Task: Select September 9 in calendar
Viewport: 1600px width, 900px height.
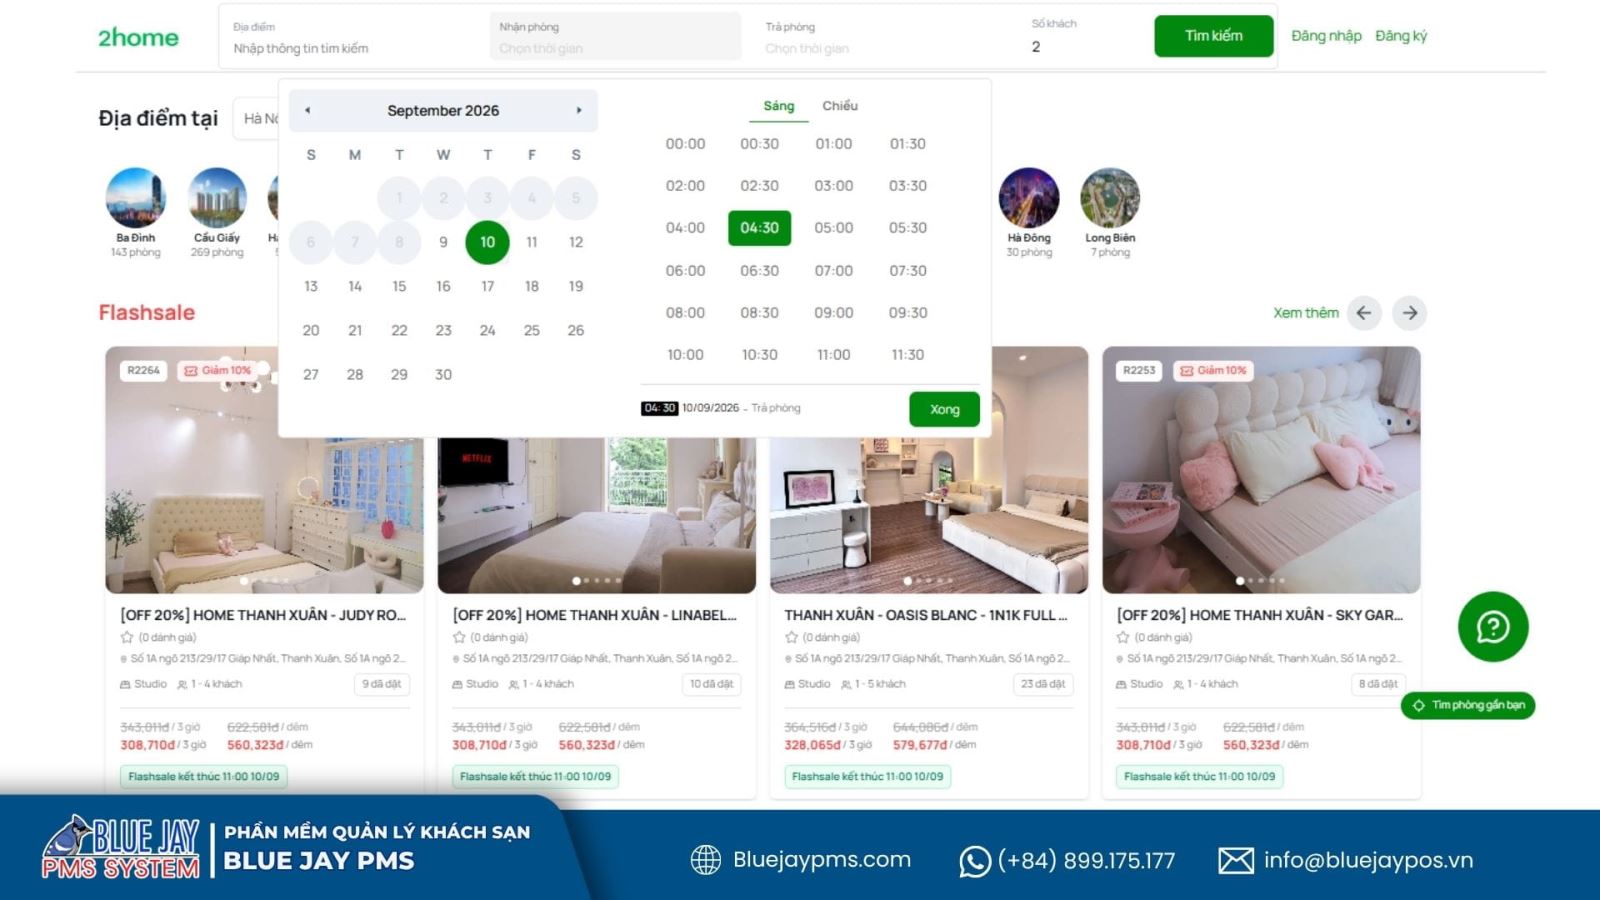Action: (x=443, y=242)
